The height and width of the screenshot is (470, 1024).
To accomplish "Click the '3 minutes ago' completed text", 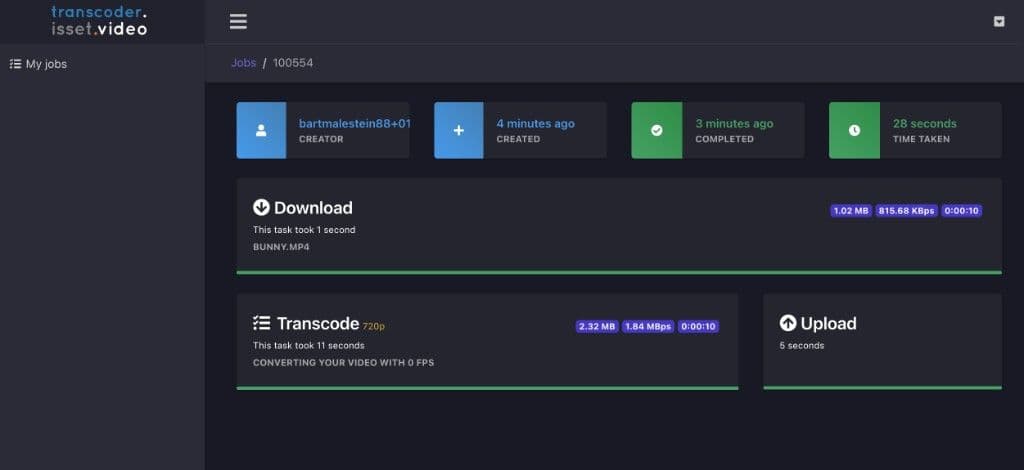I will coord(734,123).
